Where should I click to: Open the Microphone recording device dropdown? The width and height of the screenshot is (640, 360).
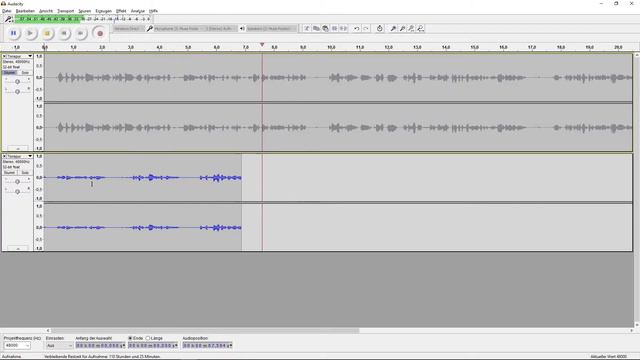coord(177,29)
